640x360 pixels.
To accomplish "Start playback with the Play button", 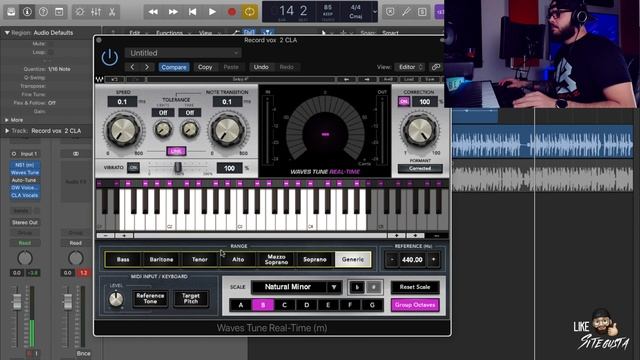I will click(x=212, y=12).
